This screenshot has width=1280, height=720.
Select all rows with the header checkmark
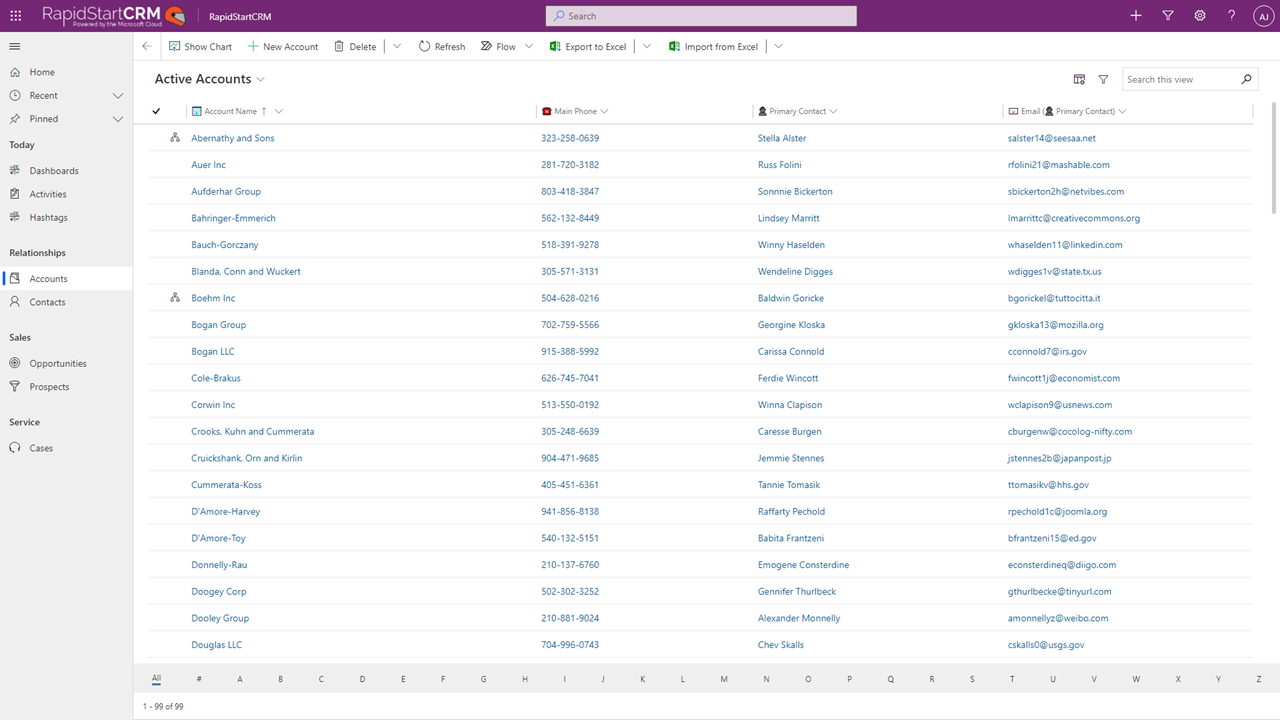click(x=156, y=111)
